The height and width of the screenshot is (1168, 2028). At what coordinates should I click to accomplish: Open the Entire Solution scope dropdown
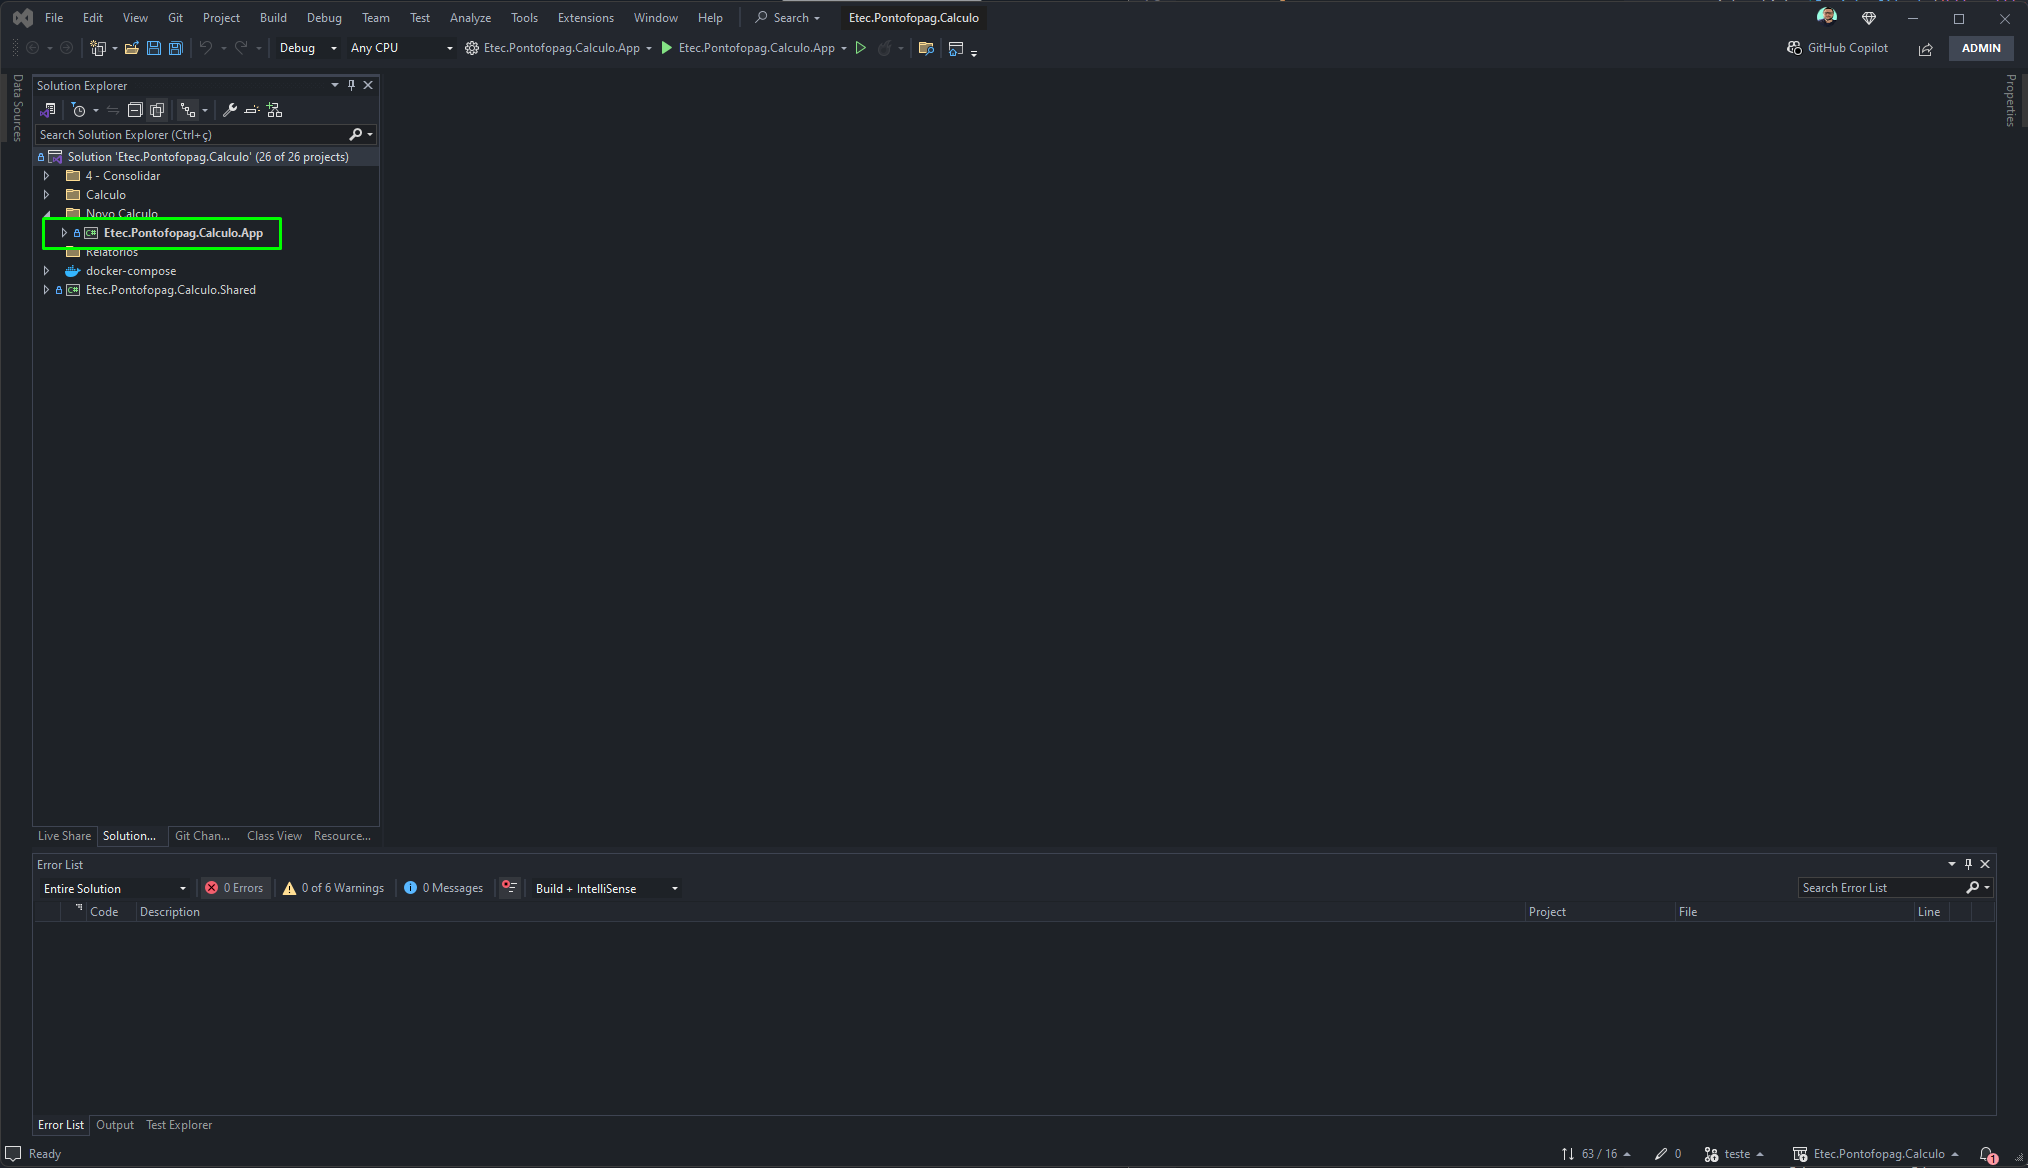[115, 888]
